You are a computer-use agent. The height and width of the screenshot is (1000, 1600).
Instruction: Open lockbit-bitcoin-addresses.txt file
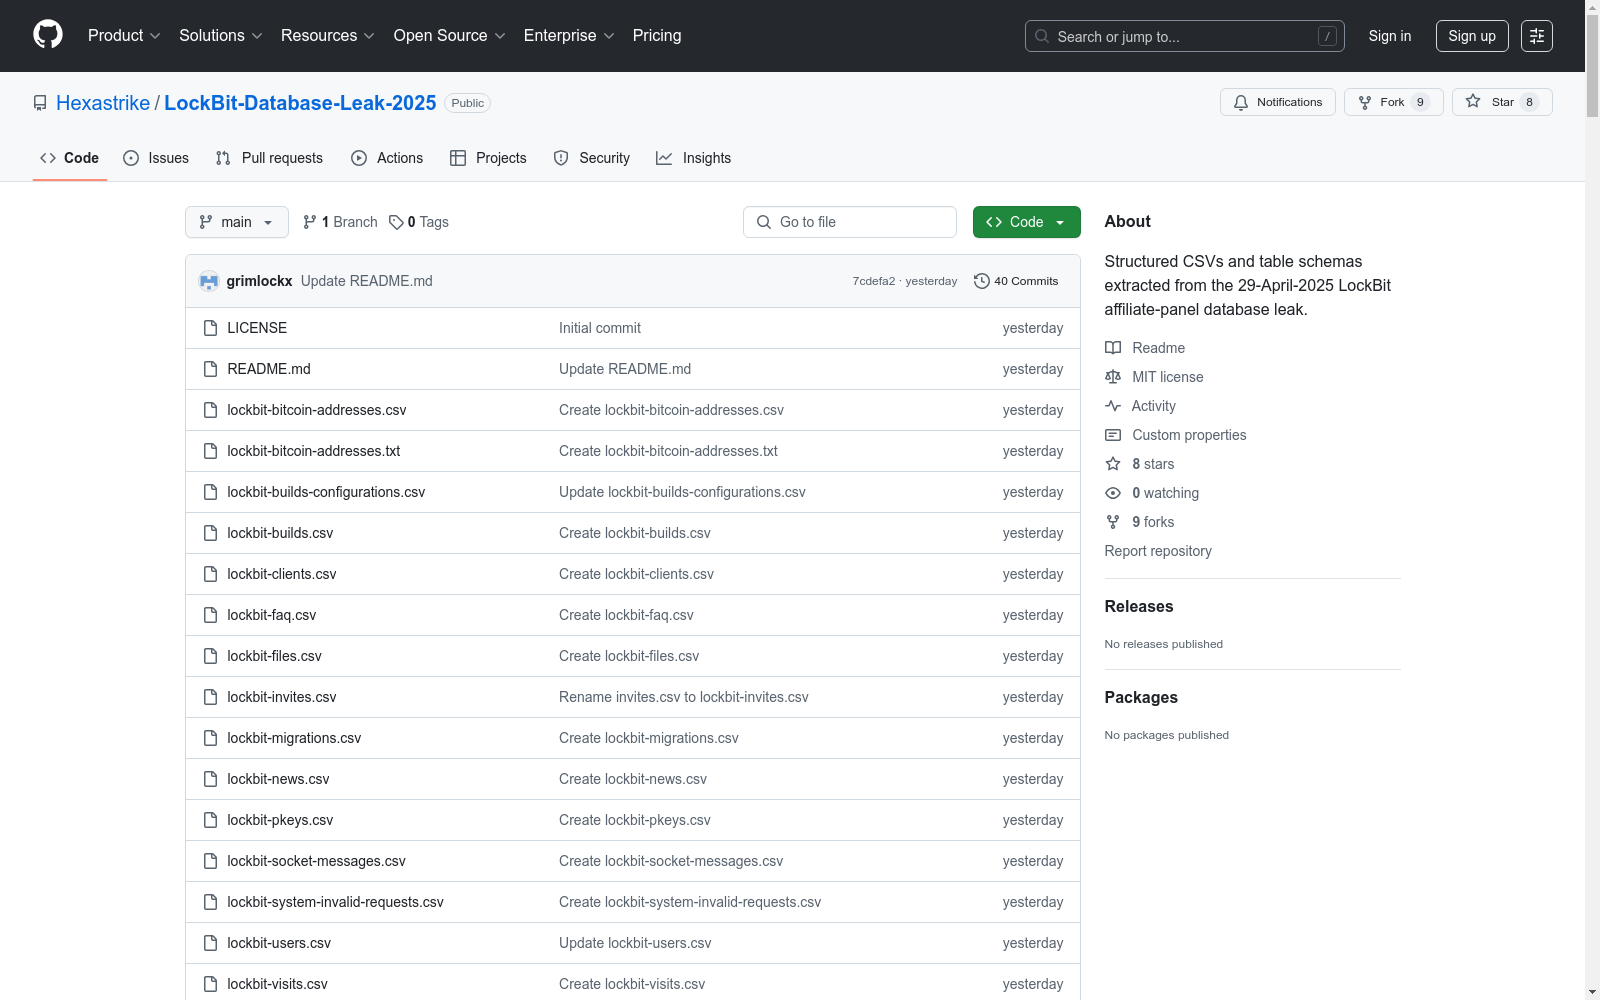tap(314, 451)
